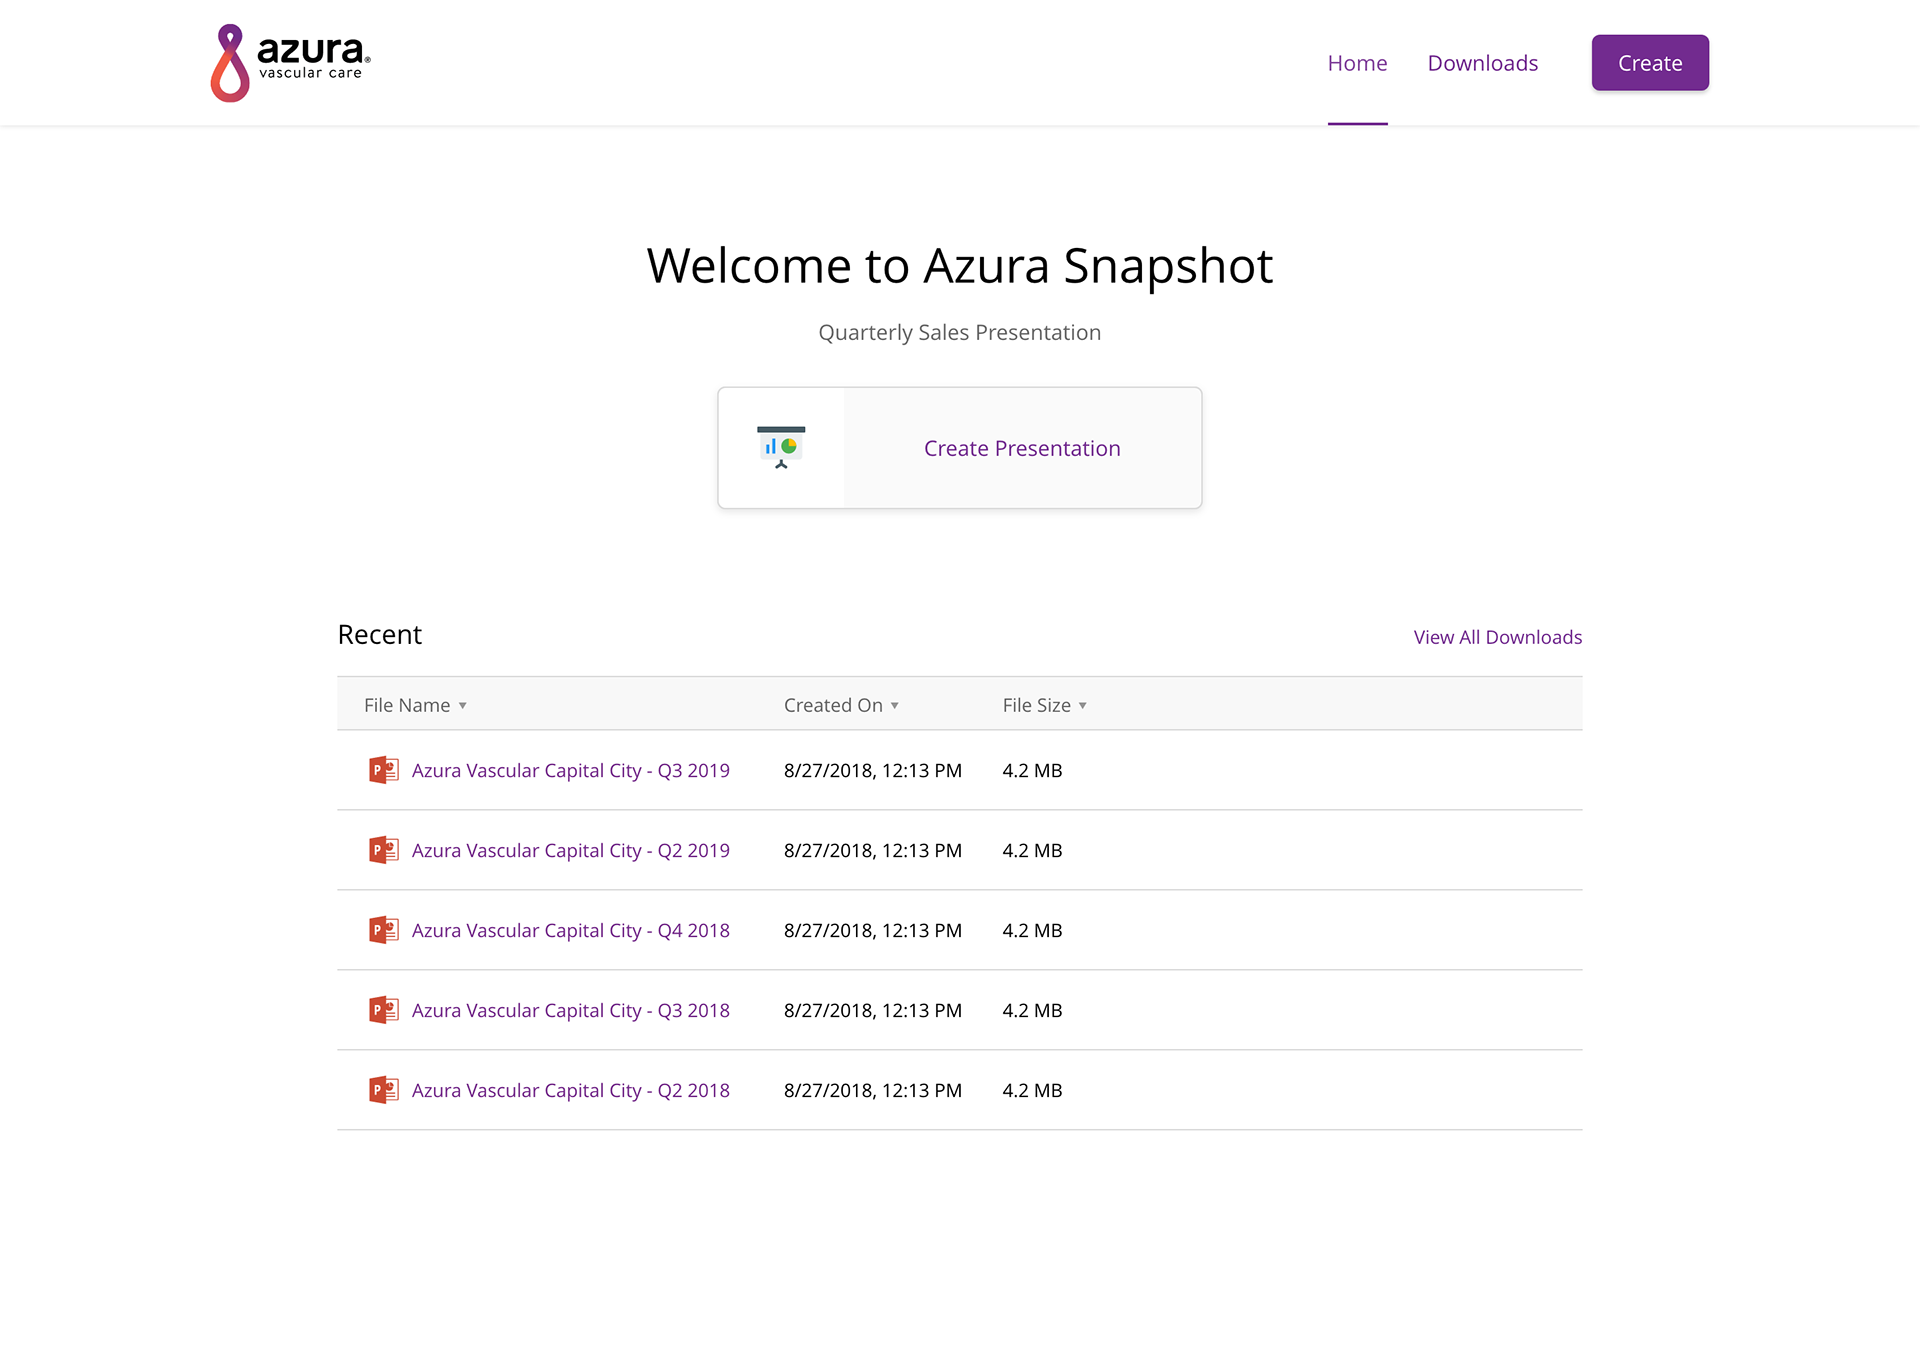
Task: Click created date of Q3 2019 row
Action: coord(873,770)
